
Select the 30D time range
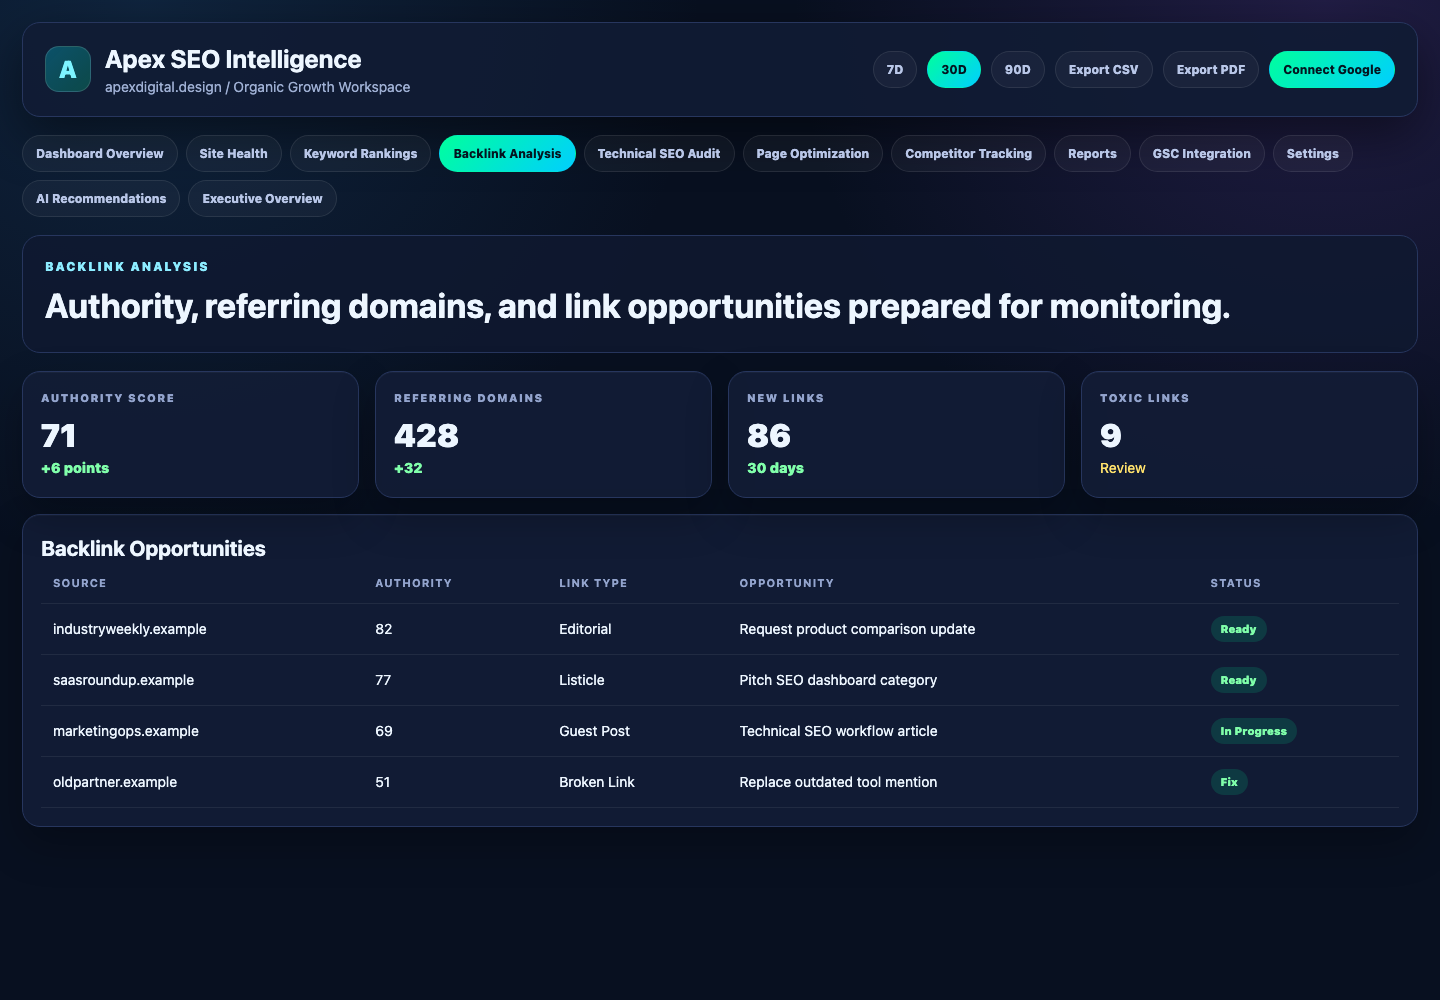coord(954,70)
